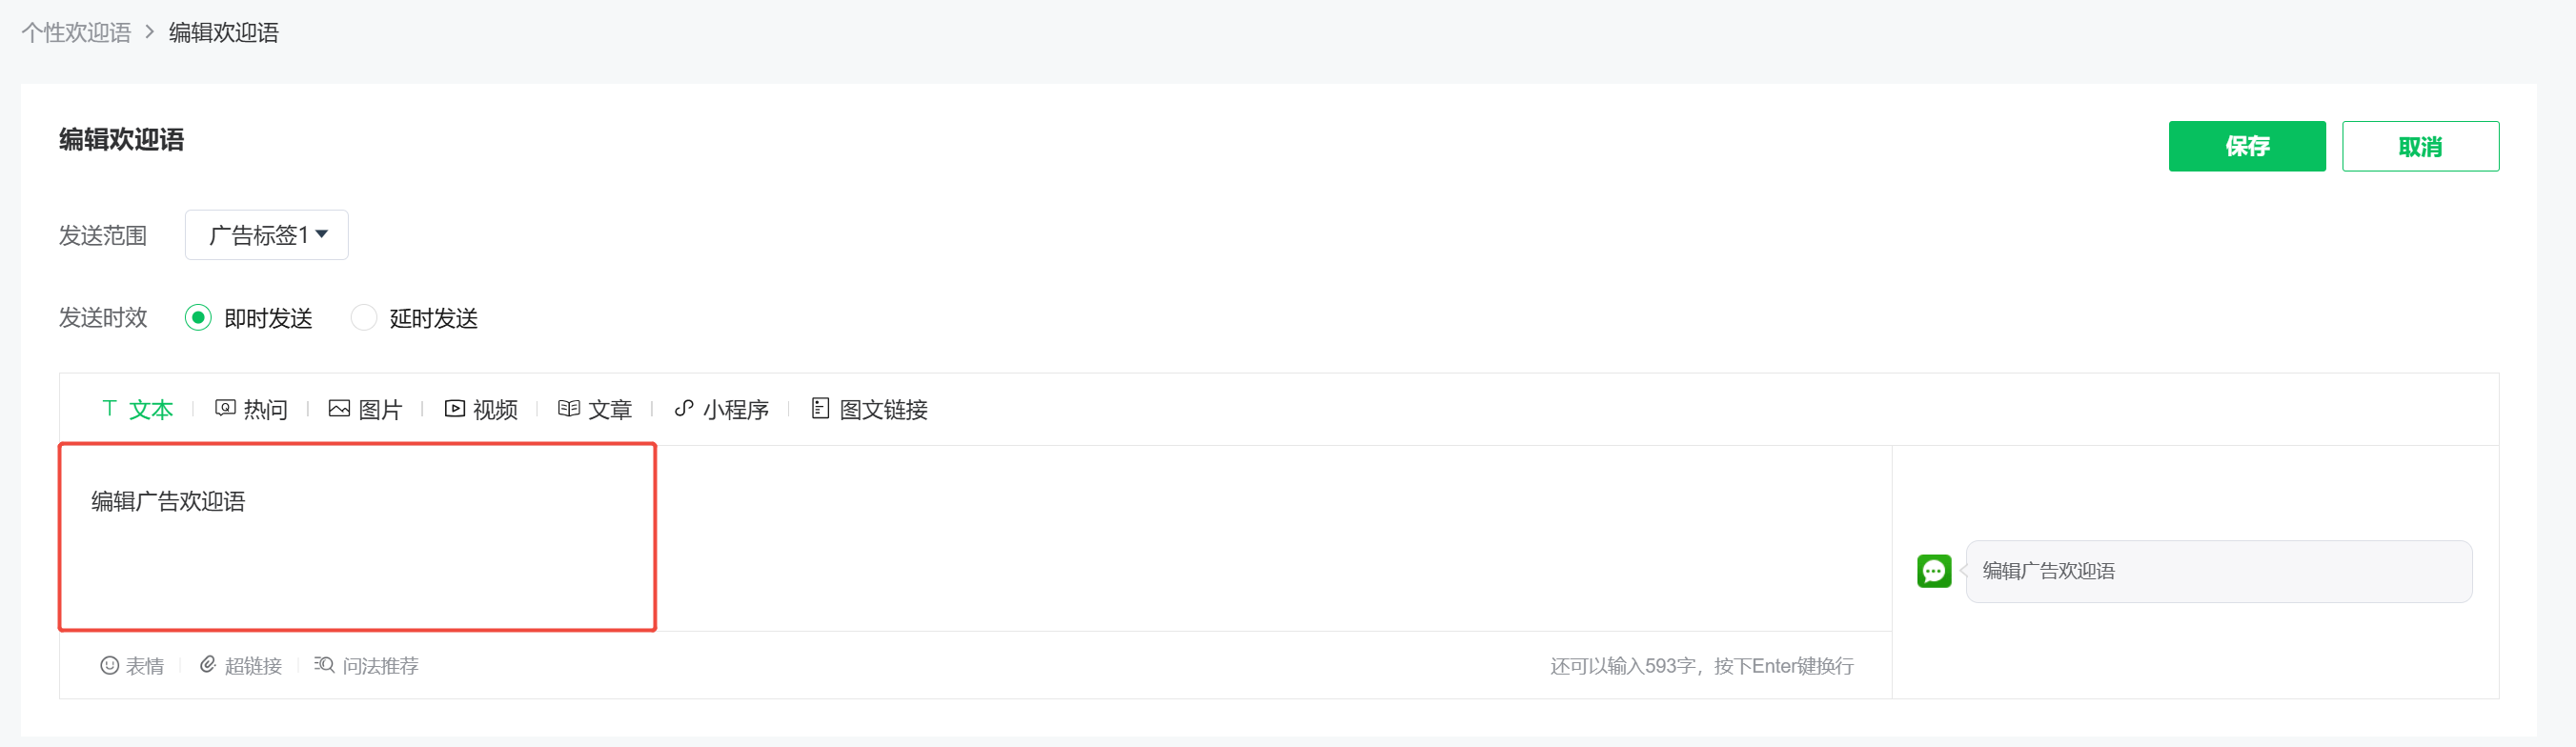Select 延时发送 radio option
The image size is (2576, 747).
tap(364, 318)
